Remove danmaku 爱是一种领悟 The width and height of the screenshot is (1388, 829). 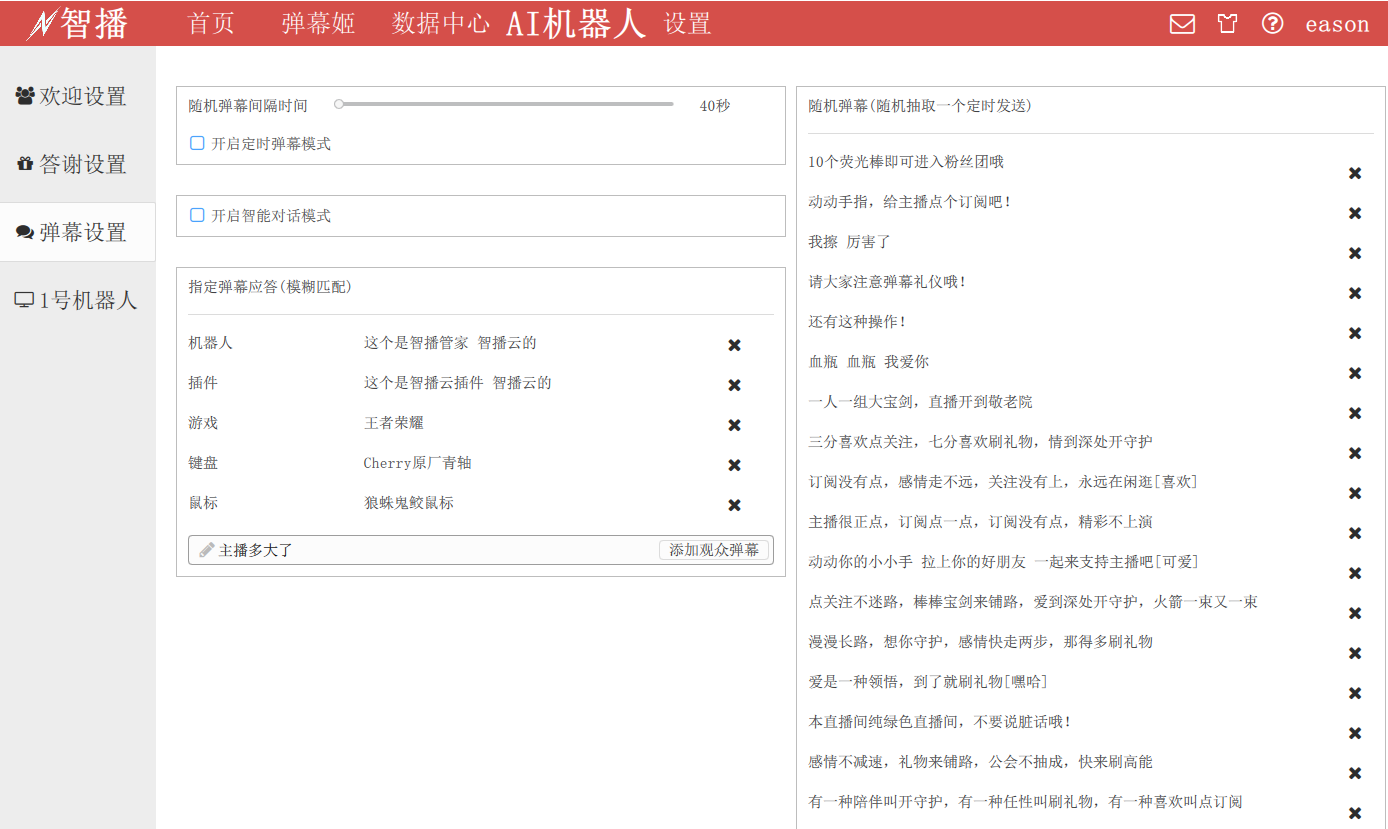[x=1355, y=693]
